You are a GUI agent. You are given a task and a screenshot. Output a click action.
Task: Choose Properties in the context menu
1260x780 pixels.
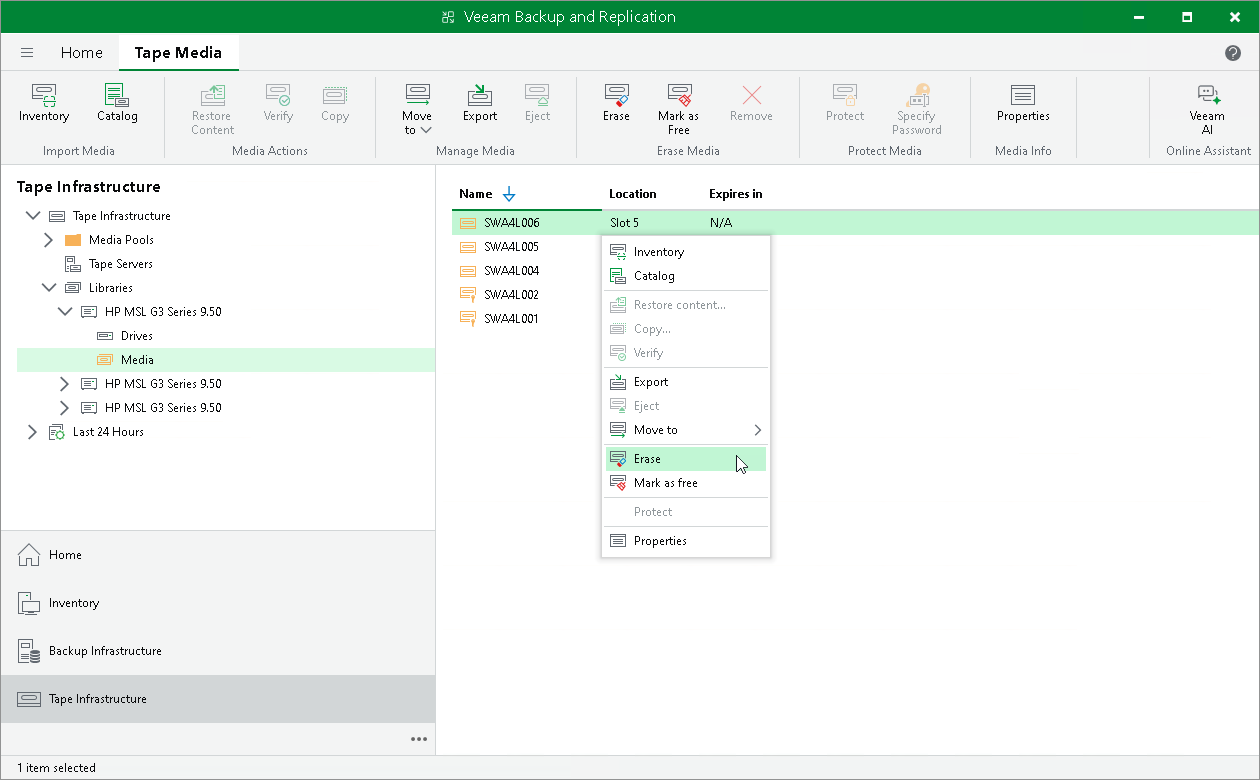pyautogui.click(x=686, y=541)
